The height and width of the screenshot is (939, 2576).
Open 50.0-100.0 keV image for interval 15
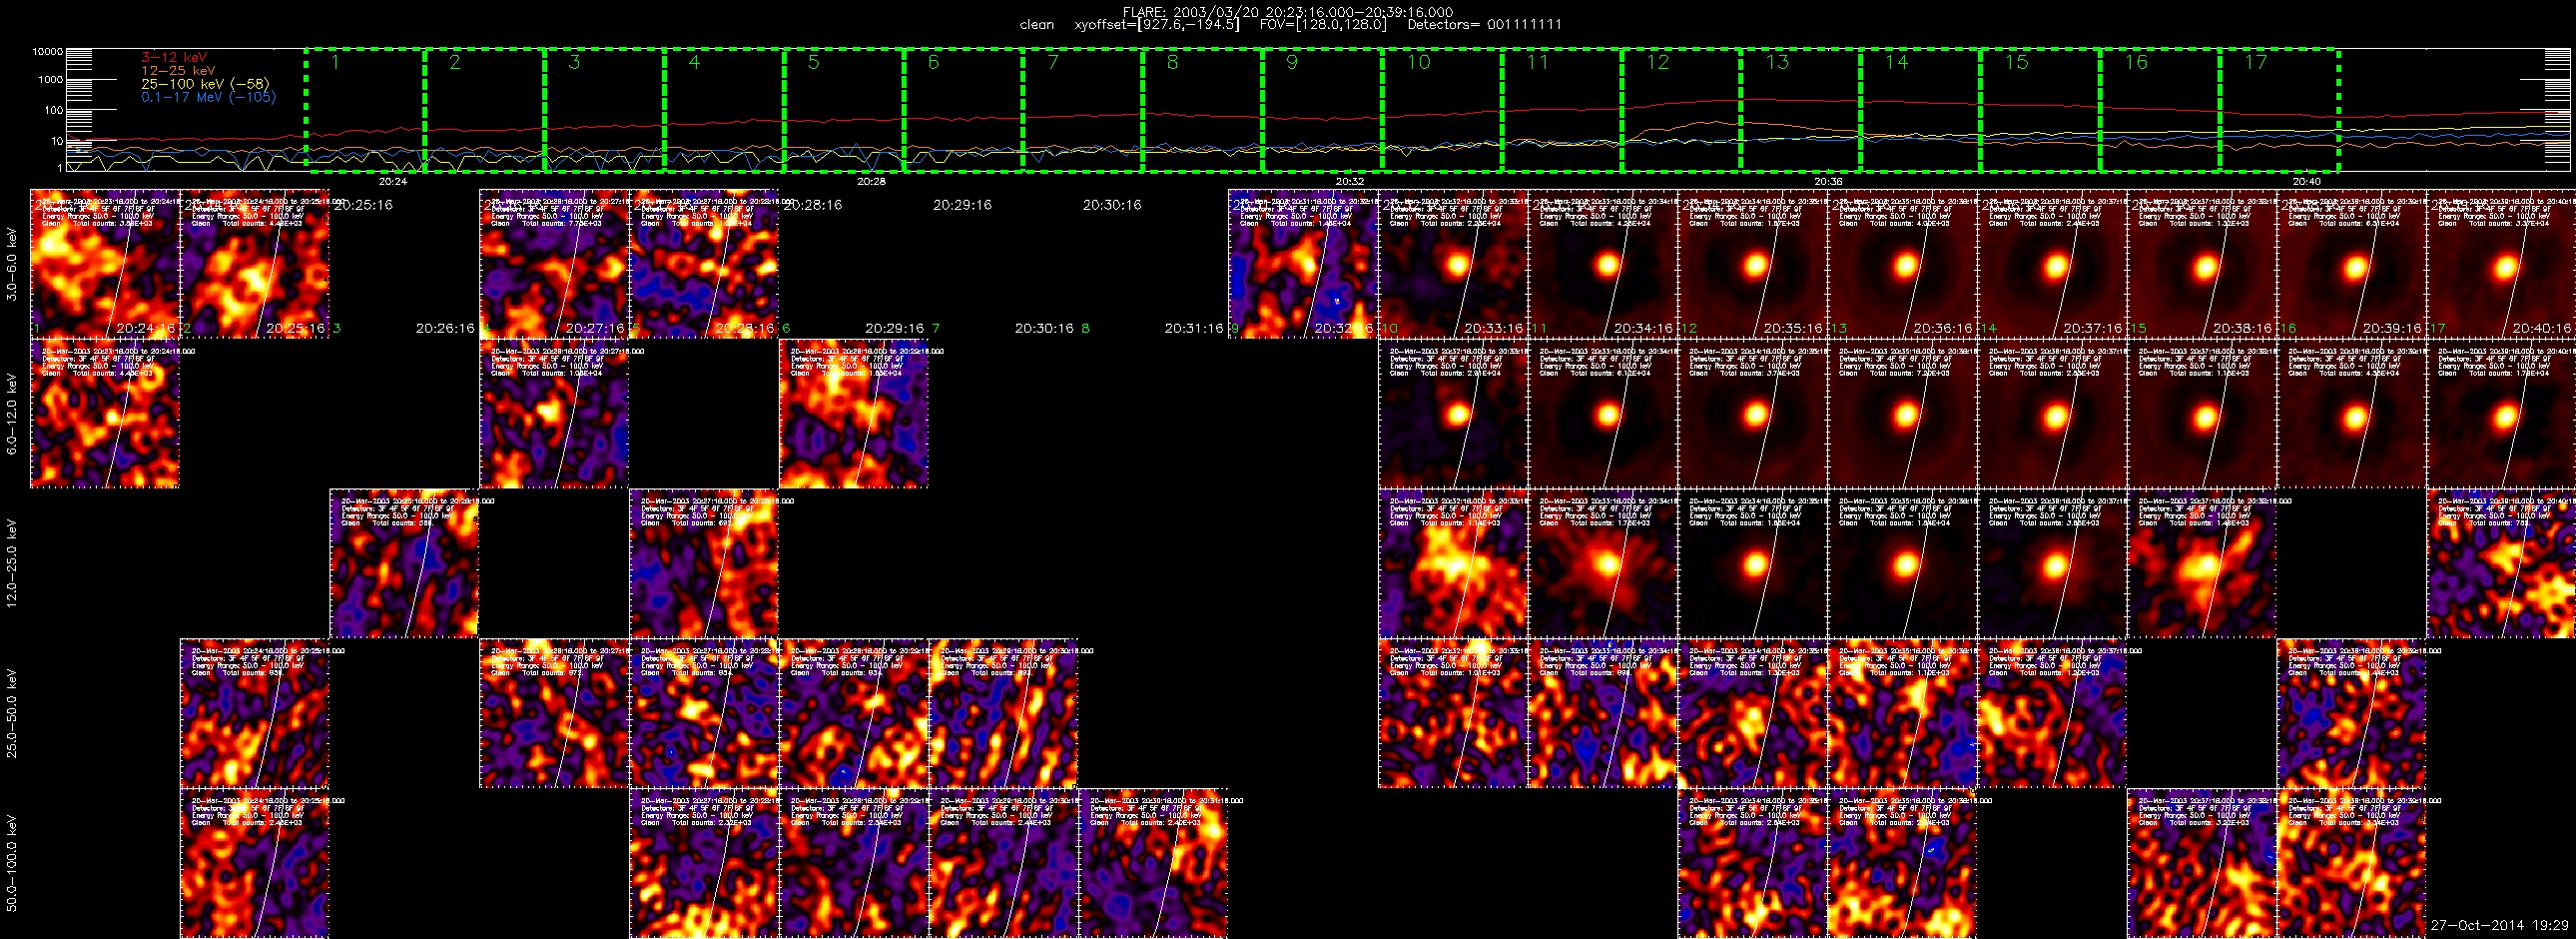coord(2202,864)
